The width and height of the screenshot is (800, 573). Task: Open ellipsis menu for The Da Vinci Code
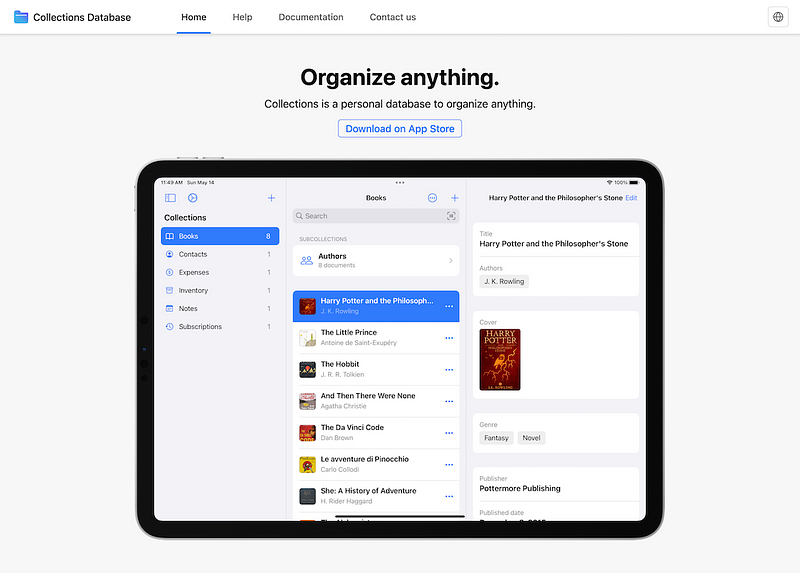click(449, 433)
